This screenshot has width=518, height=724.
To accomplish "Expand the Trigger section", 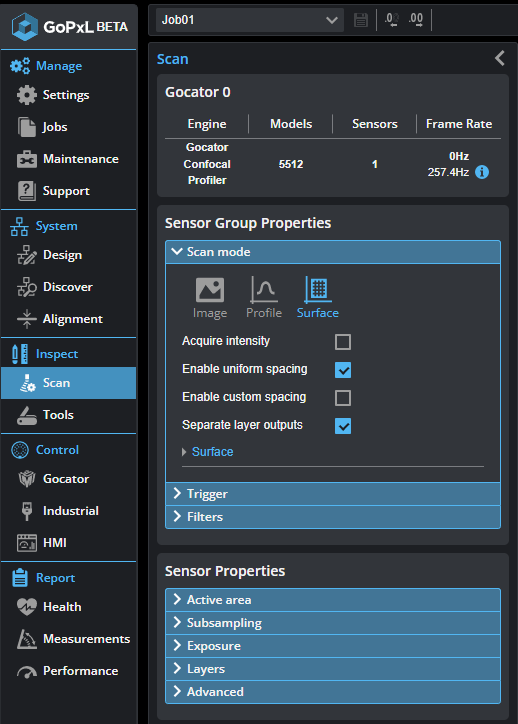I will coord(333,494).
